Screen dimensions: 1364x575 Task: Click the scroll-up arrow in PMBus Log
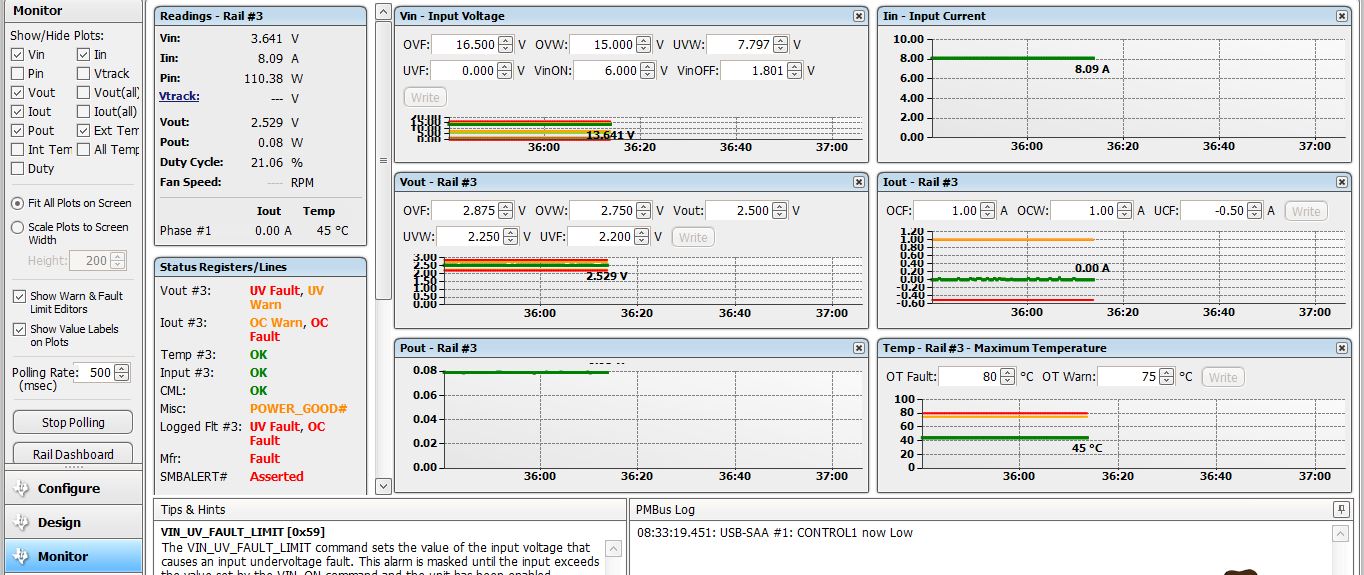pyautogui.click(x=1341, y=534)
